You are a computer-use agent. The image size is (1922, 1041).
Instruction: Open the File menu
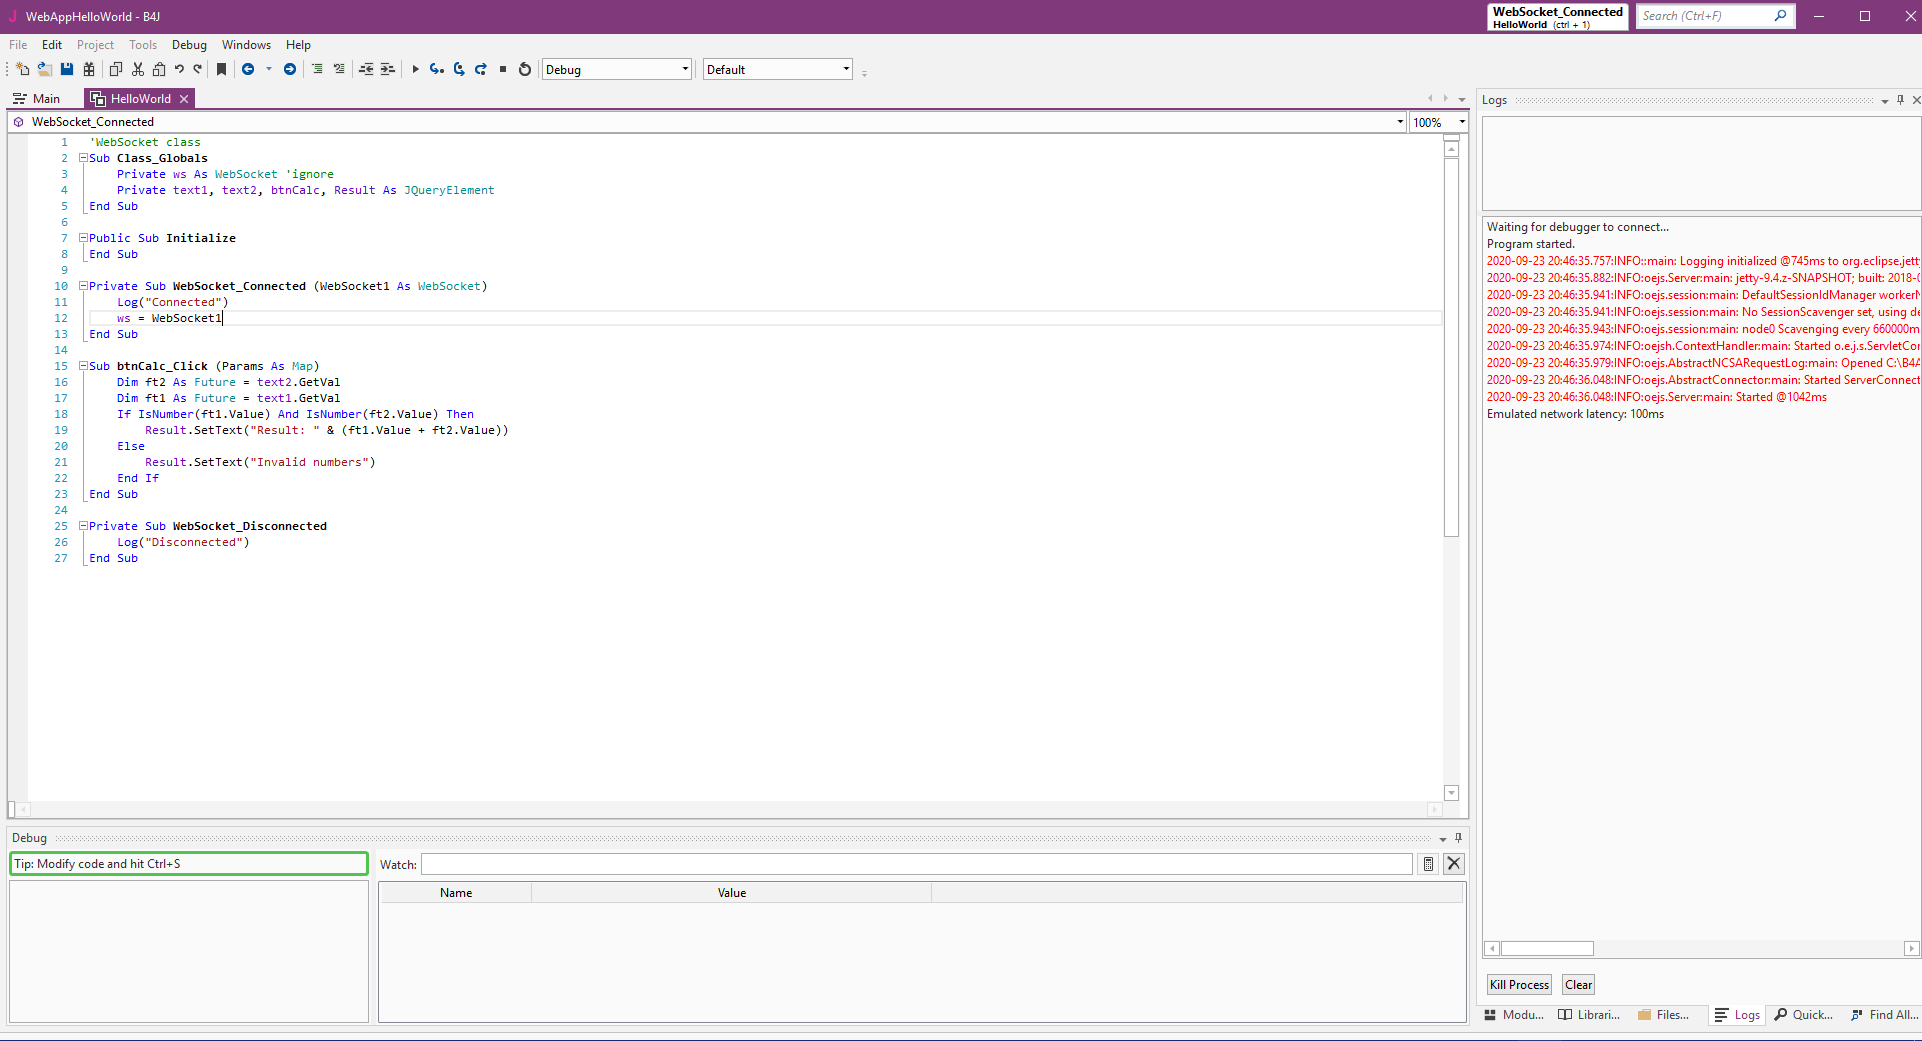pyautogui.click(x=18, y=45)
